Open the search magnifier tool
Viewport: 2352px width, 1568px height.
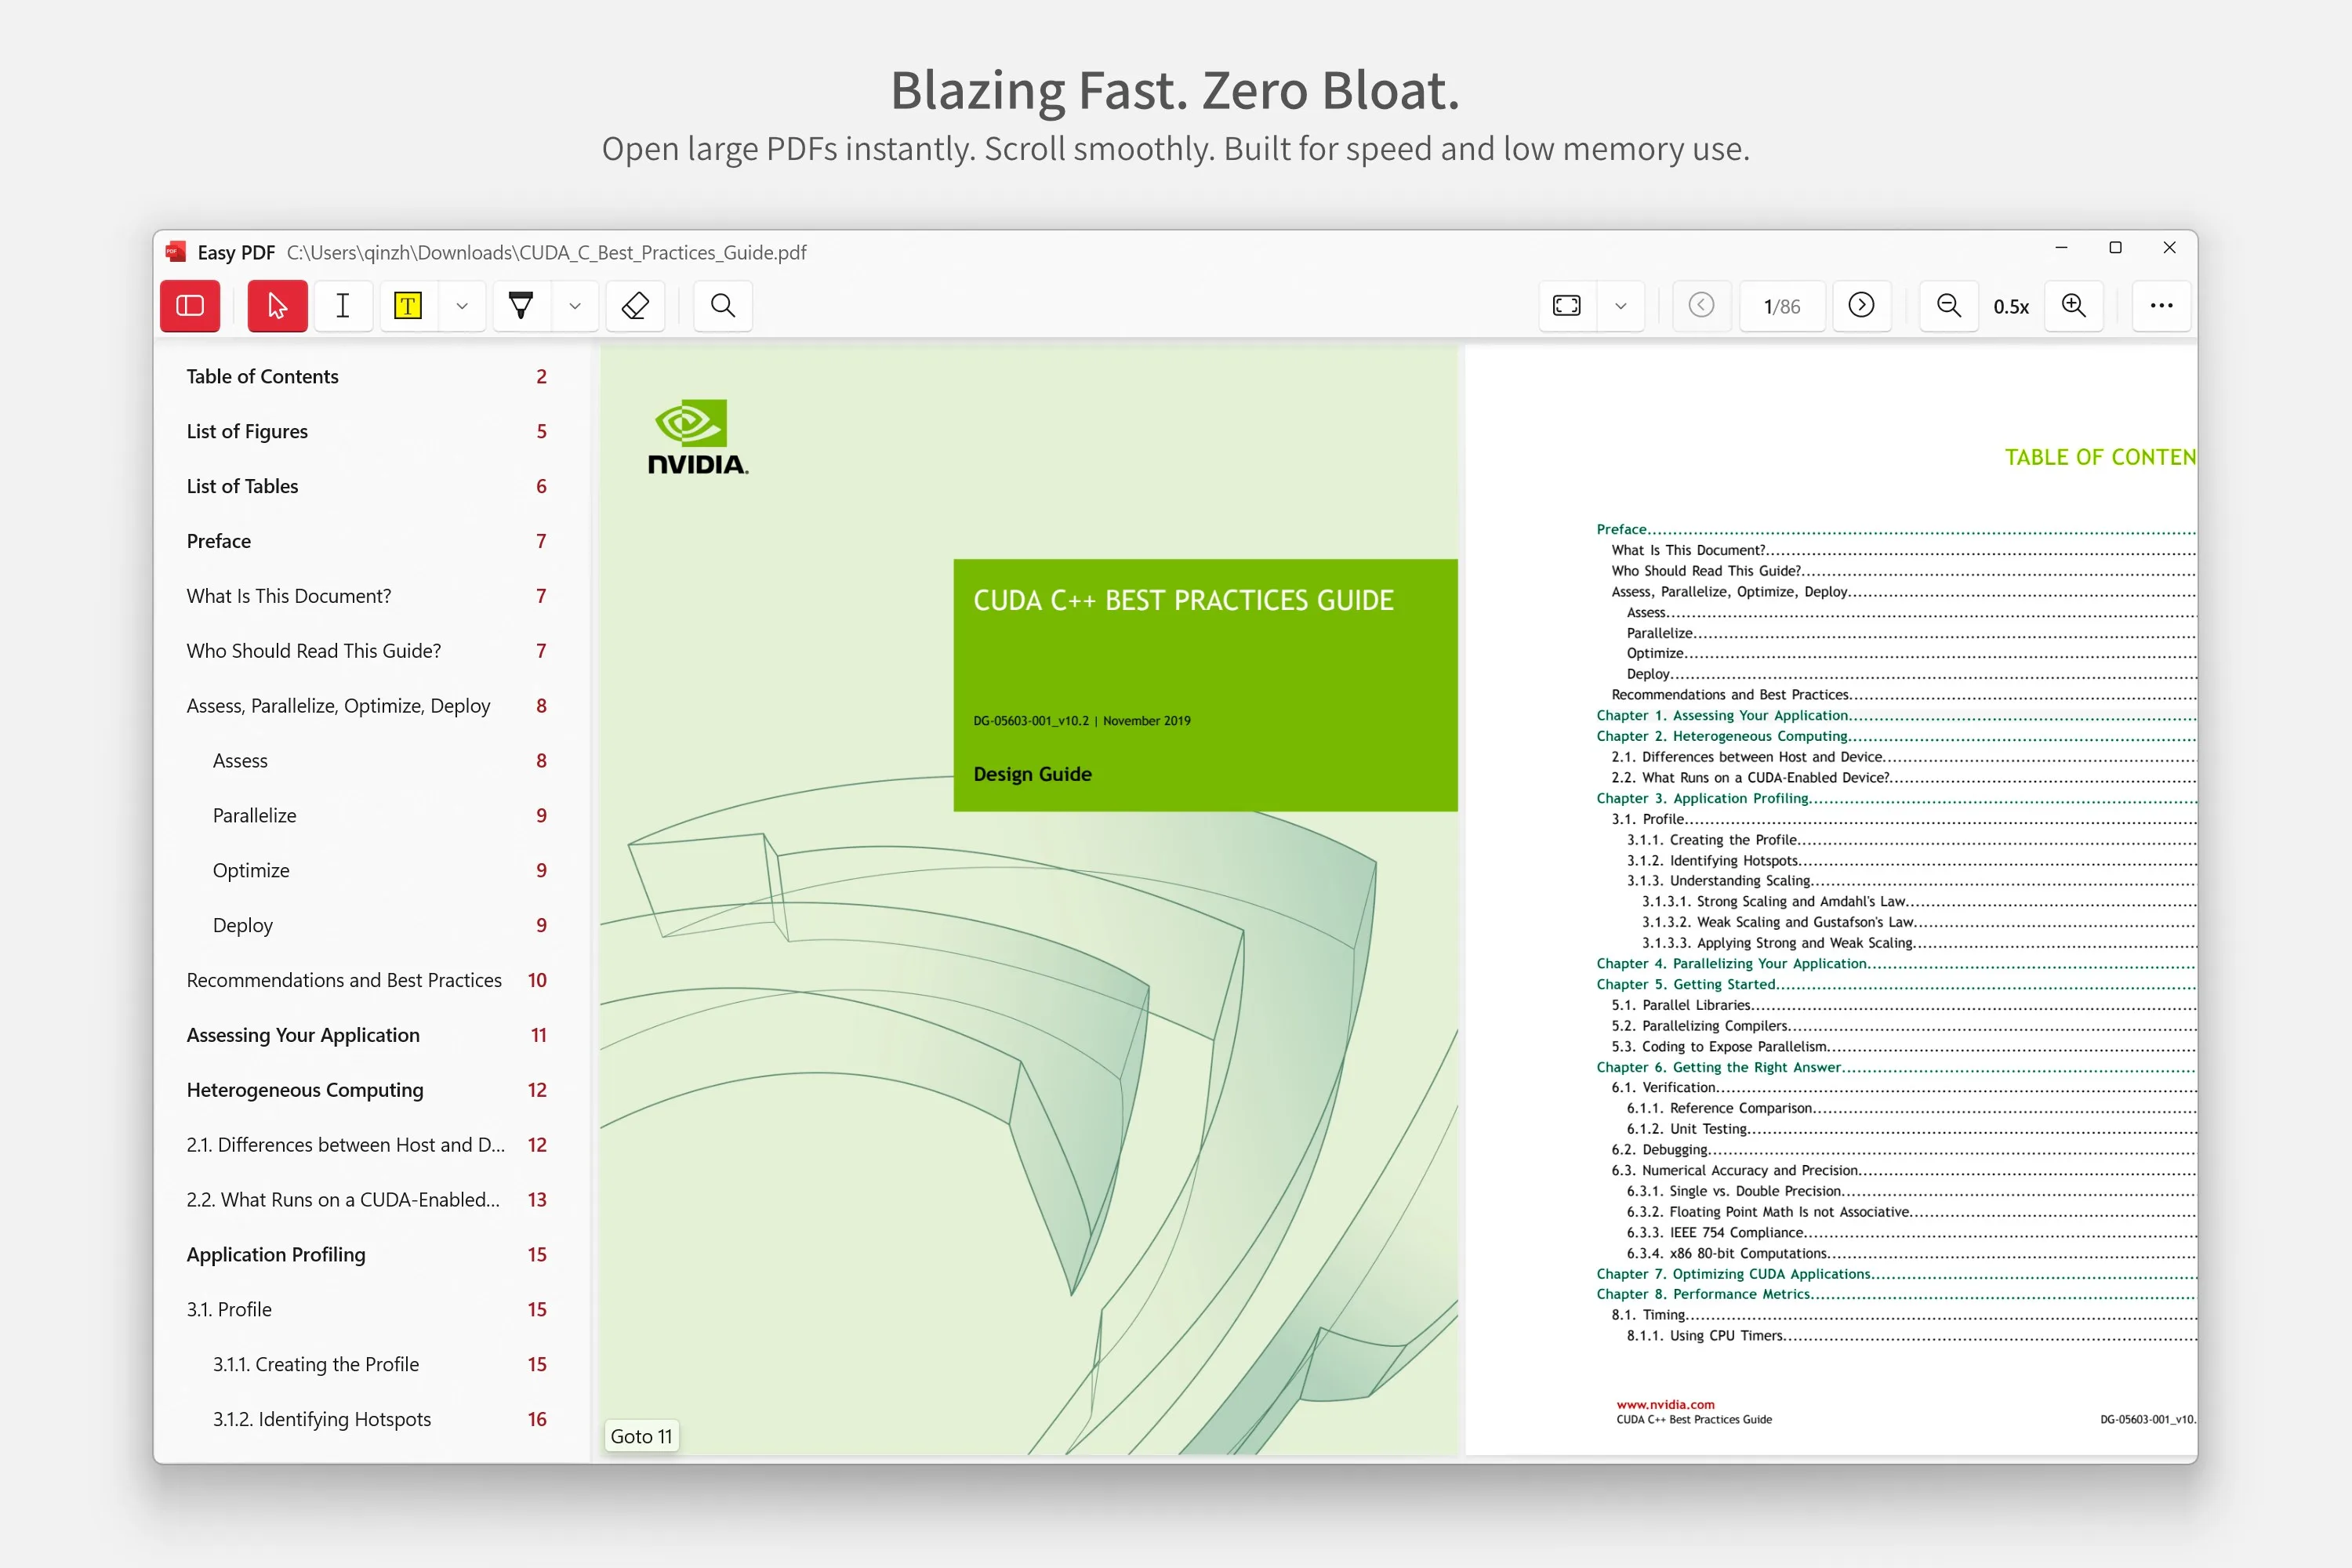723,306
